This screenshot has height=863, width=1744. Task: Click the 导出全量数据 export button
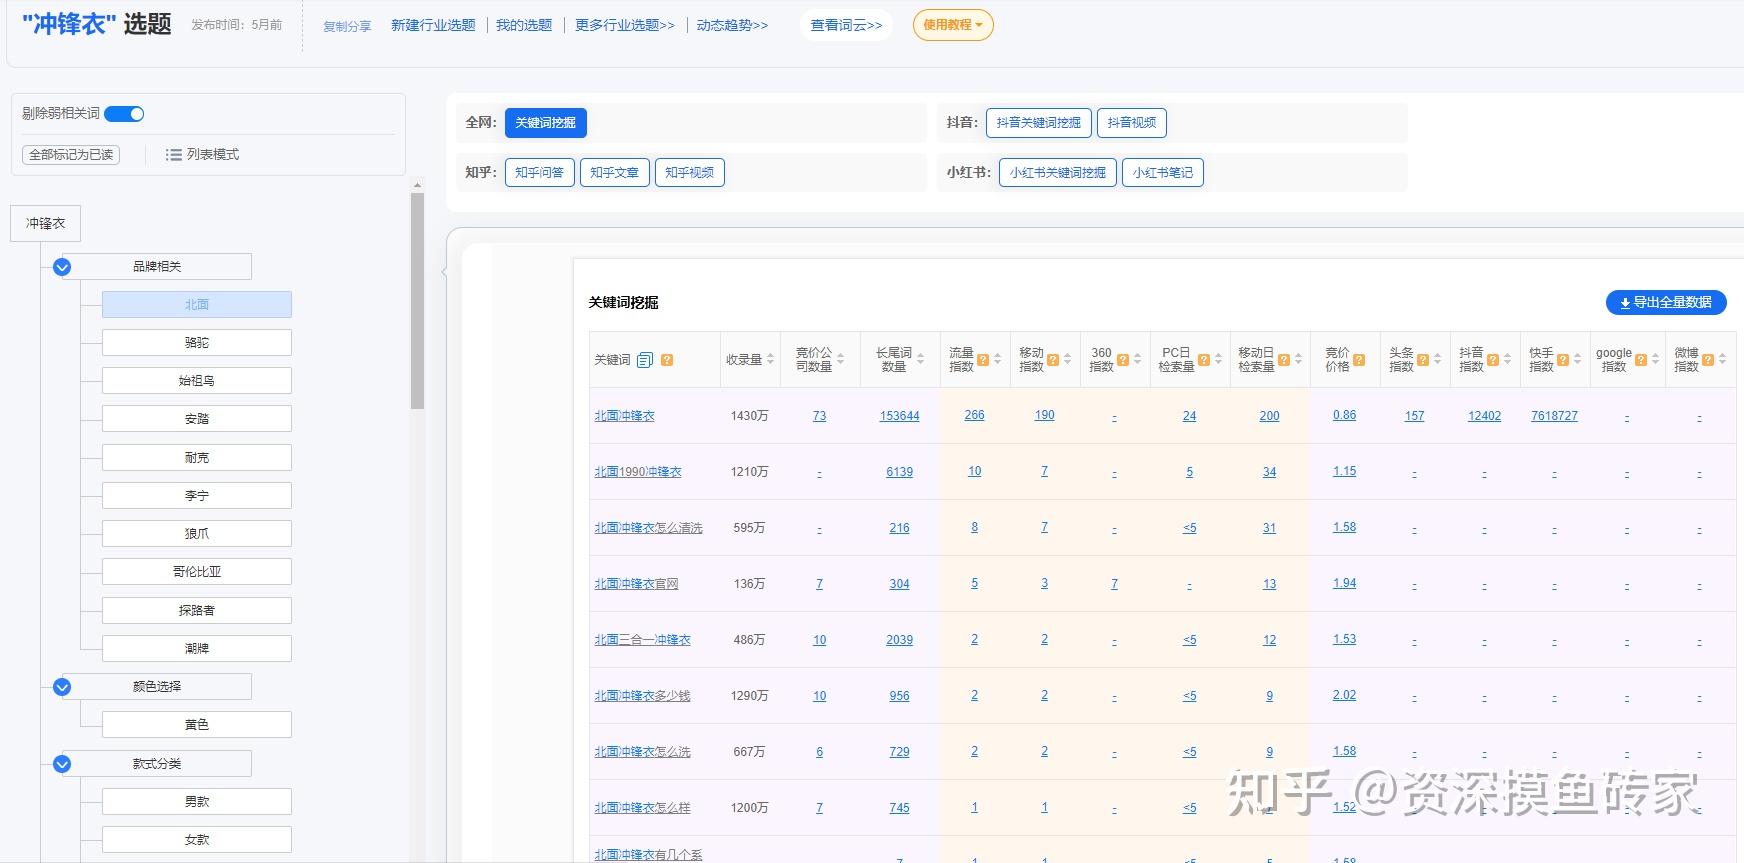point(1666,302)
